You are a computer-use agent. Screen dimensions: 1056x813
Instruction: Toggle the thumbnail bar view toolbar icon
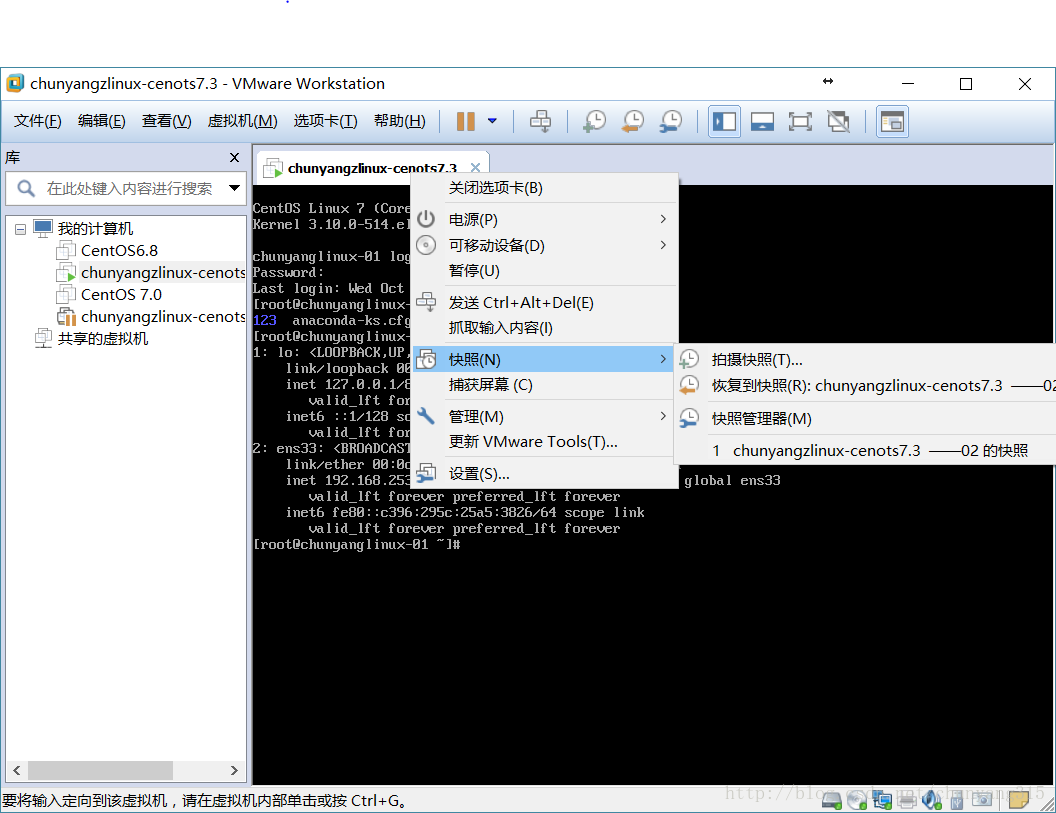(x=762, y=122)
